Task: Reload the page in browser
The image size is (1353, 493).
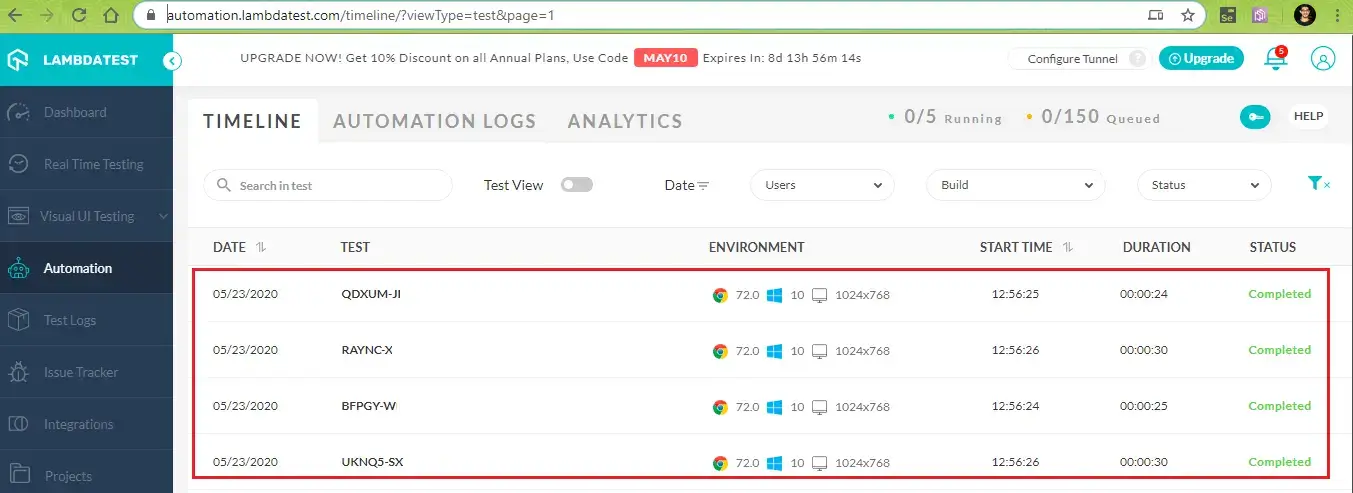Action: pyautogui.click(x=79, y=15)
